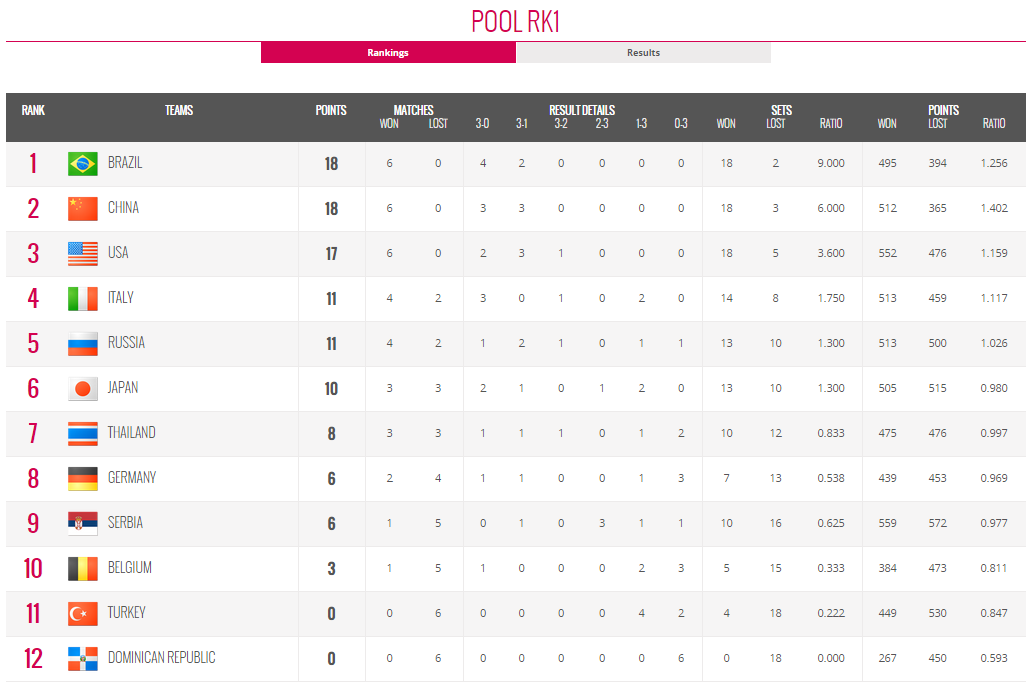Click the Germany flag icon
This screenshot has height=690, width=1032.
tap(82, 478)
